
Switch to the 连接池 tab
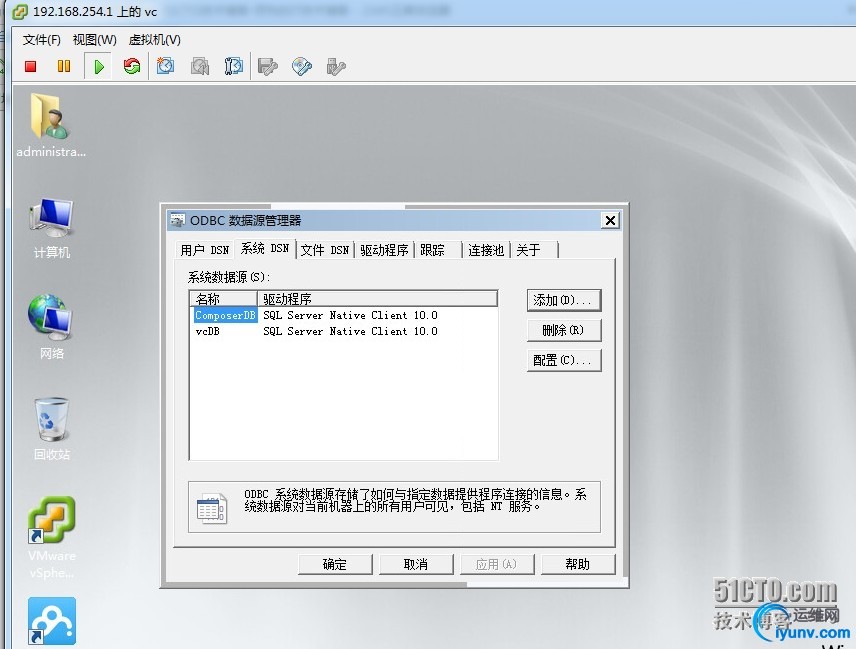point(486,250)
